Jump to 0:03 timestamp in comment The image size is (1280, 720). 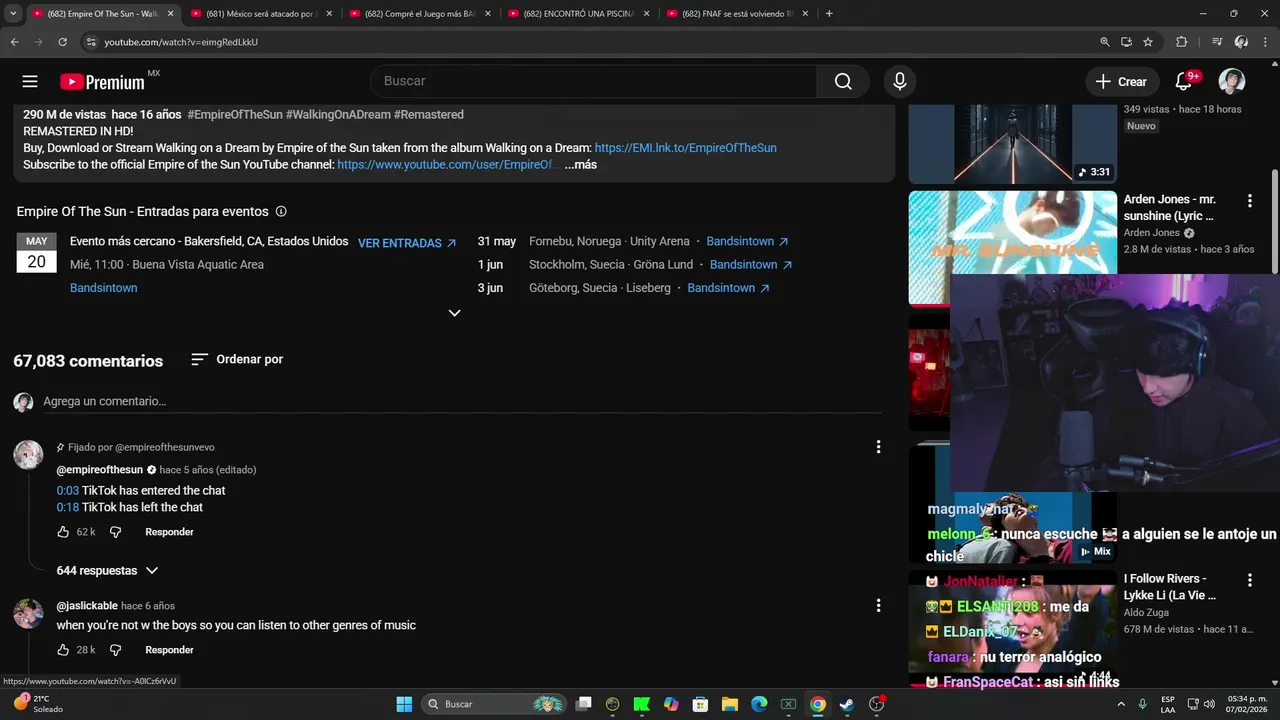[x=67, y=491]
